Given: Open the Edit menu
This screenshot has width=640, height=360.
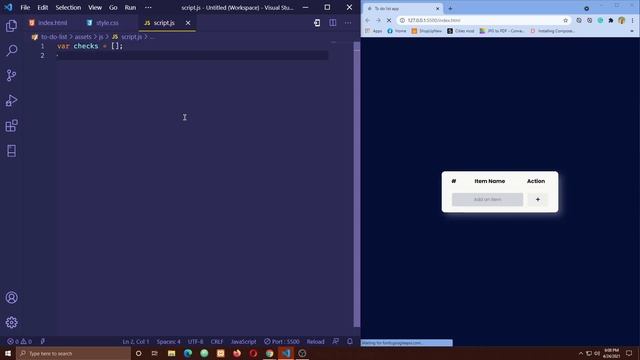Looking at the screenshot, I should coord(42,7).
